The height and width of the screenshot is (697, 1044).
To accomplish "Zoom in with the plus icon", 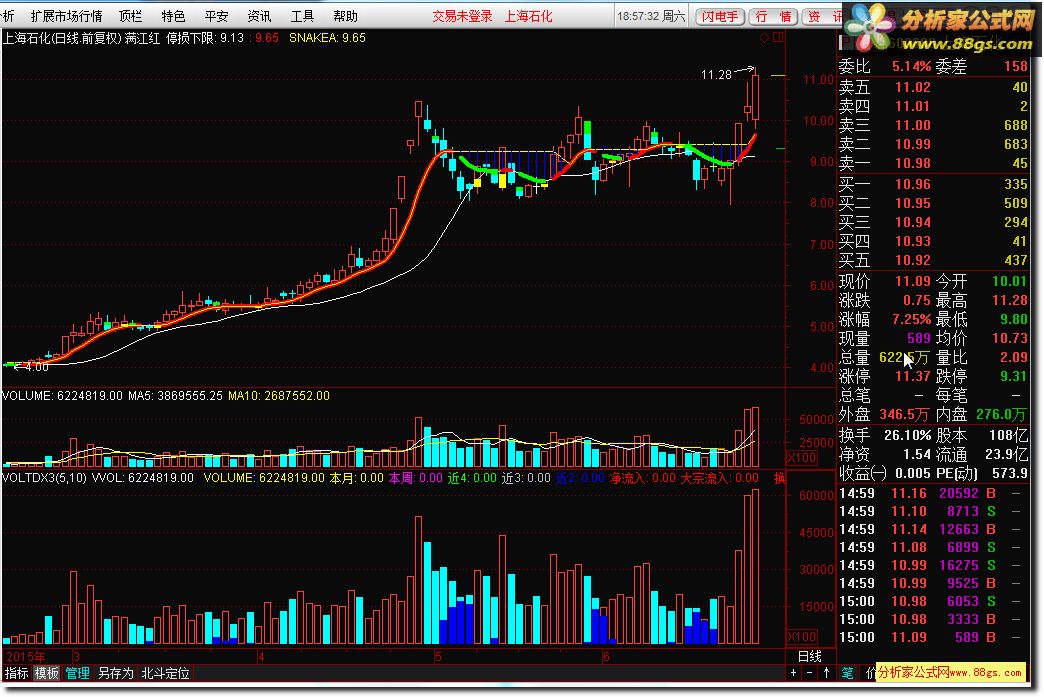I will point(793,673).
